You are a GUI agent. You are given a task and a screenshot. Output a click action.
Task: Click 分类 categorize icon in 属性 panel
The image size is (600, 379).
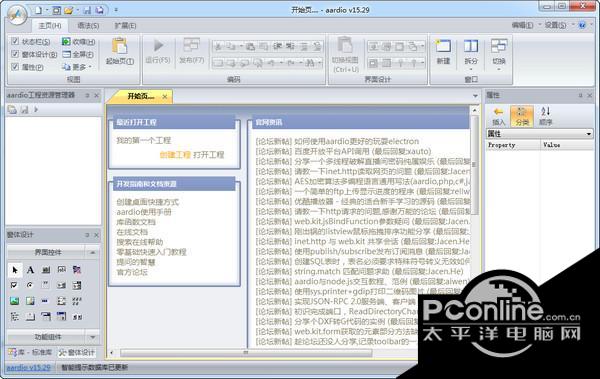(522, 116)
